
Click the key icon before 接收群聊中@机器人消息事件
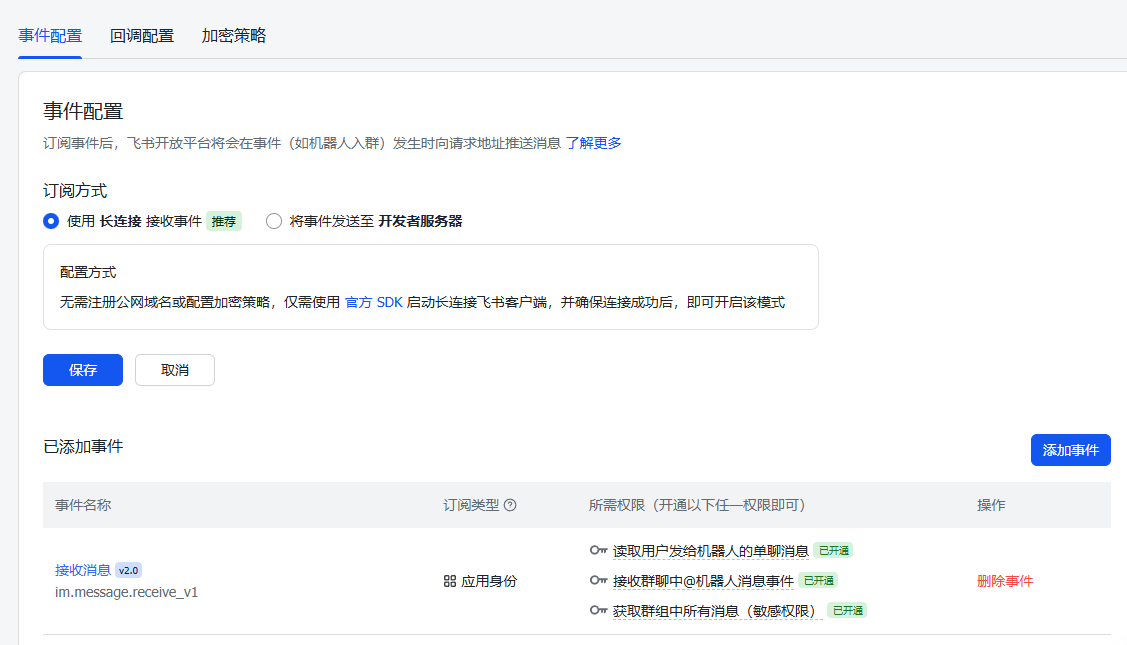[x=597, y=580]
